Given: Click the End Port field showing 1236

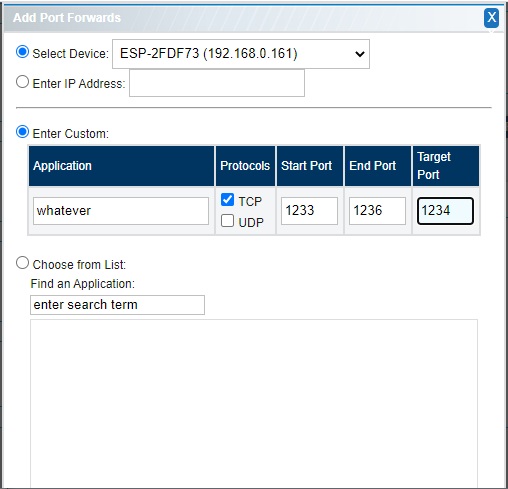Looking at the screenshot, I should [377, 211].
